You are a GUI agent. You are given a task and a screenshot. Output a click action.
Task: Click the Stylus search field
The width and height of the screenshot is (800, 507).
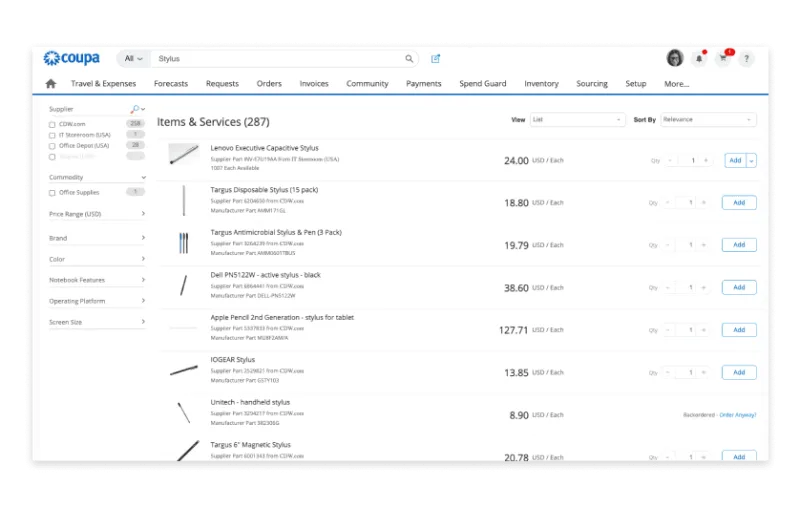[278, 59]
